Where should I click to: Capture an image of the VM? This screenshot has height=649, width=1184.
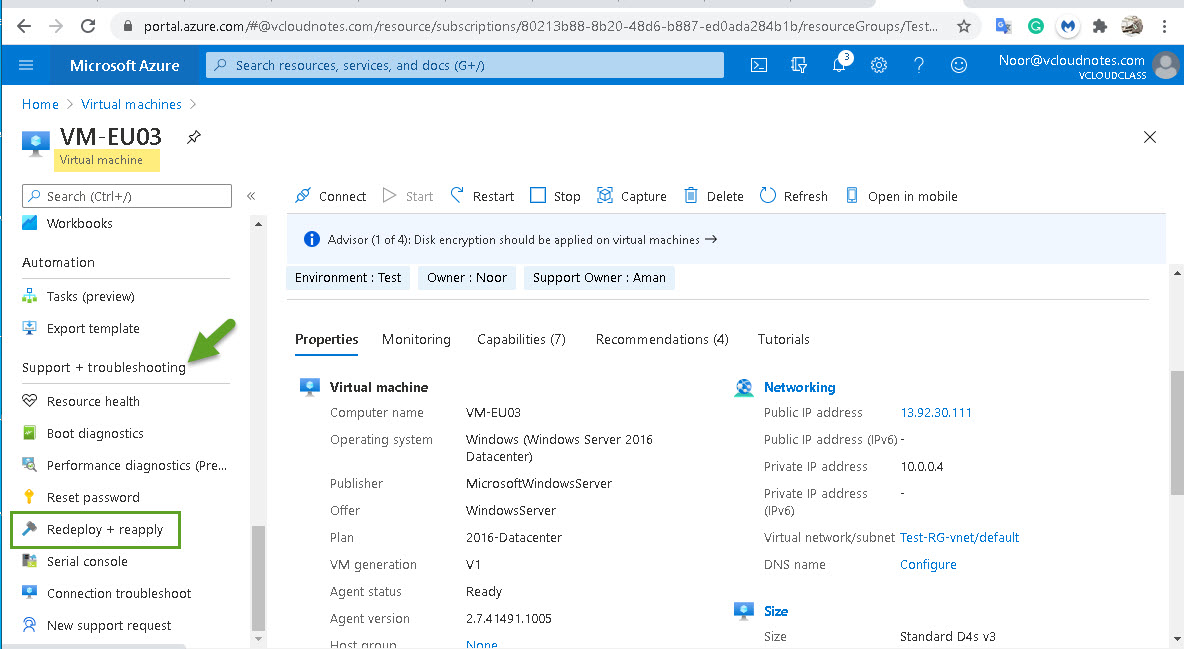pyautogui.click(x=631, y=196)
